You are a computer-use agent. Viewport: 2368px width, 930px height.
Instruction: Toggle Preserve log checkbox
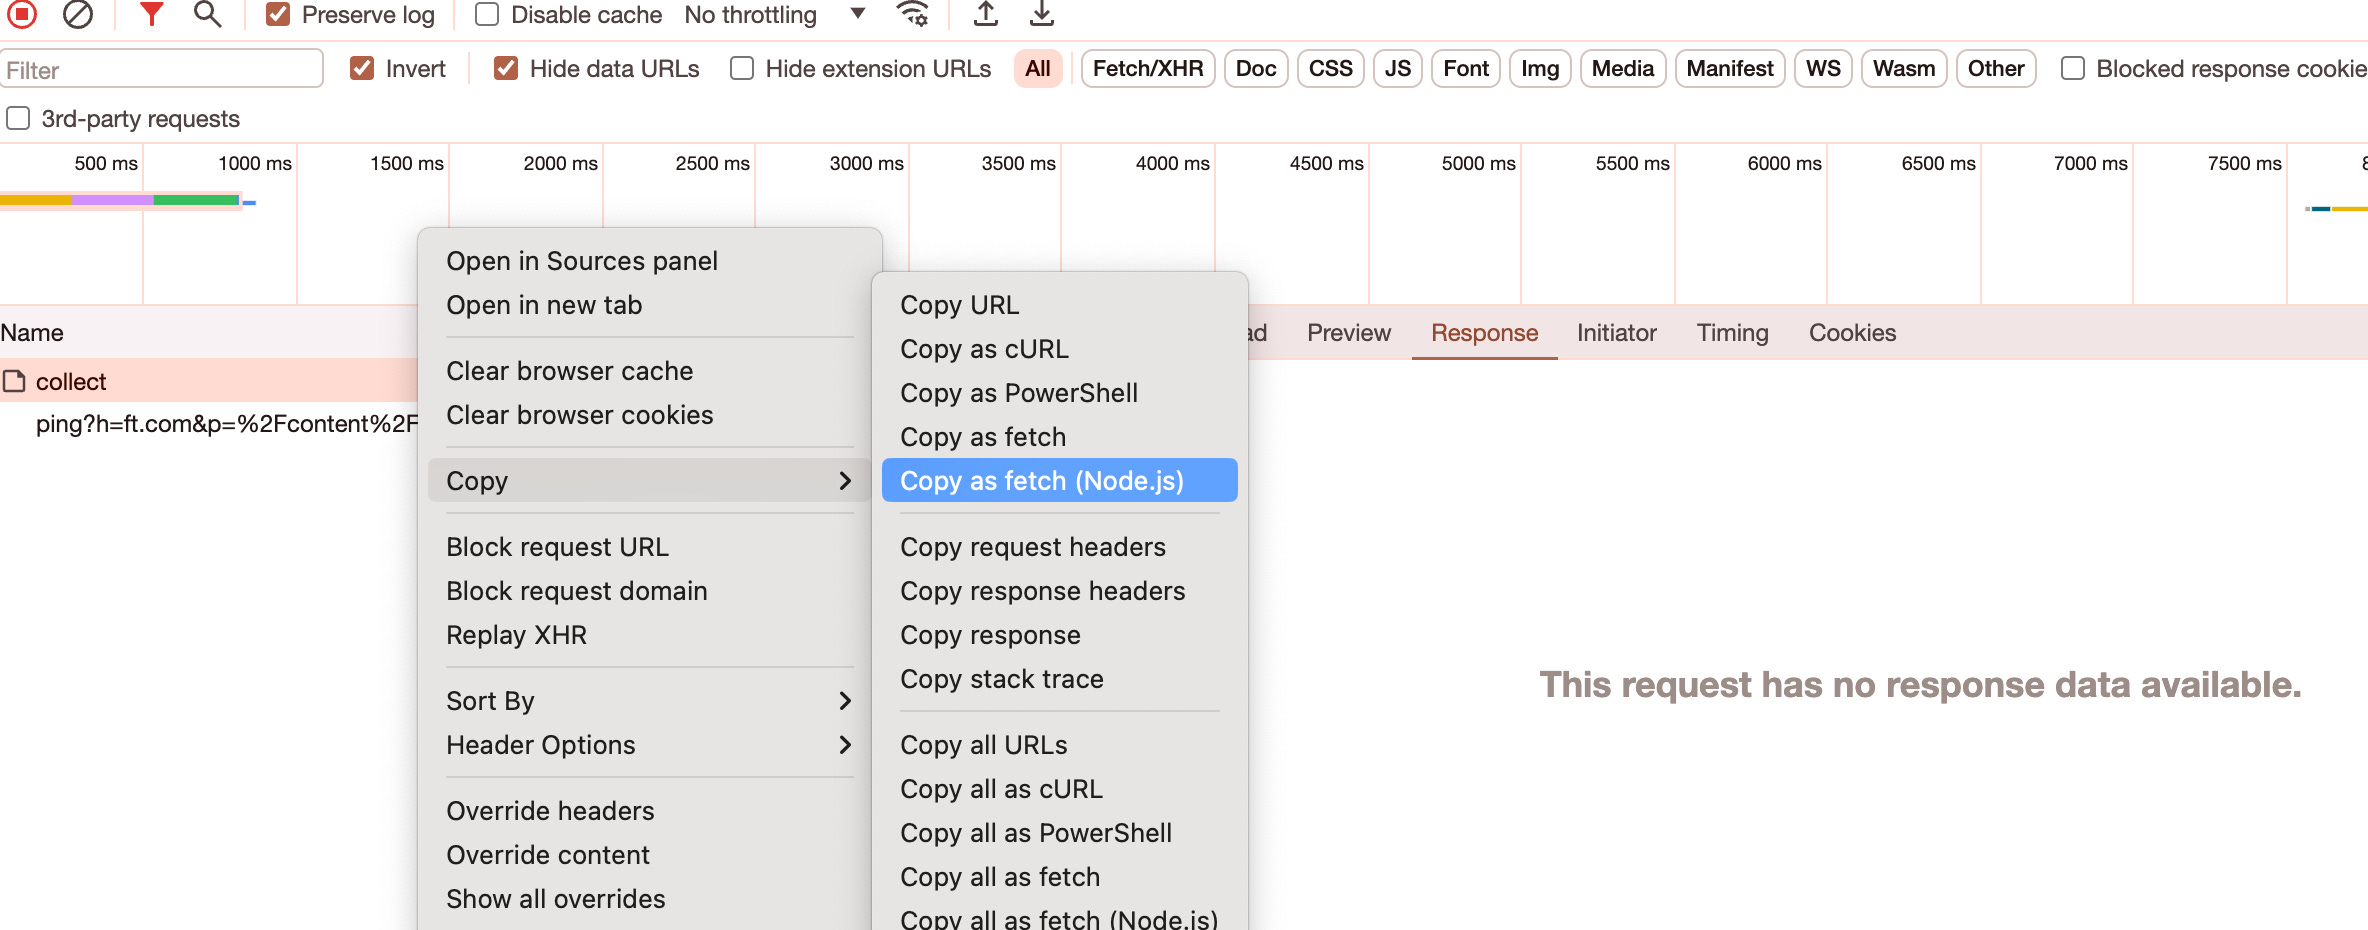278,15
